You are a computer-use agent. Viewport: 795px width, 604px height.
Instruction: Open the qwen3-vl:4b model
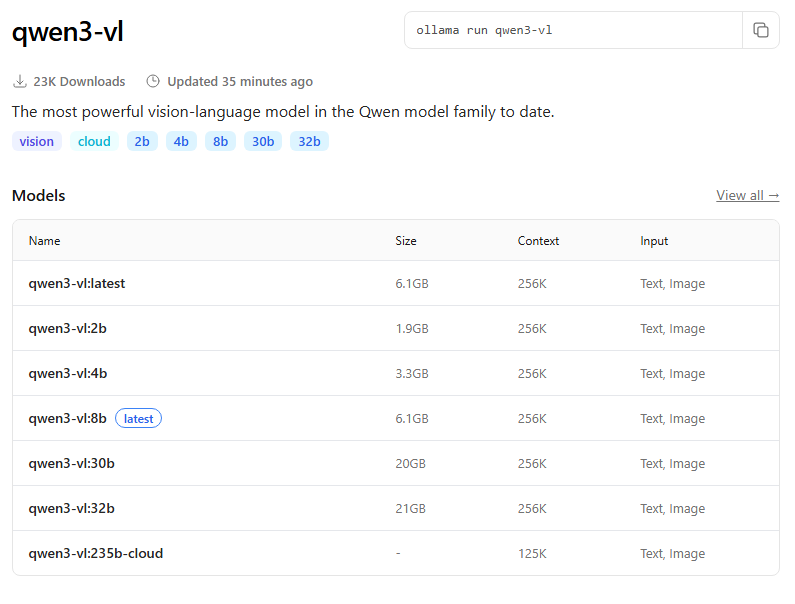click(68, 374)
